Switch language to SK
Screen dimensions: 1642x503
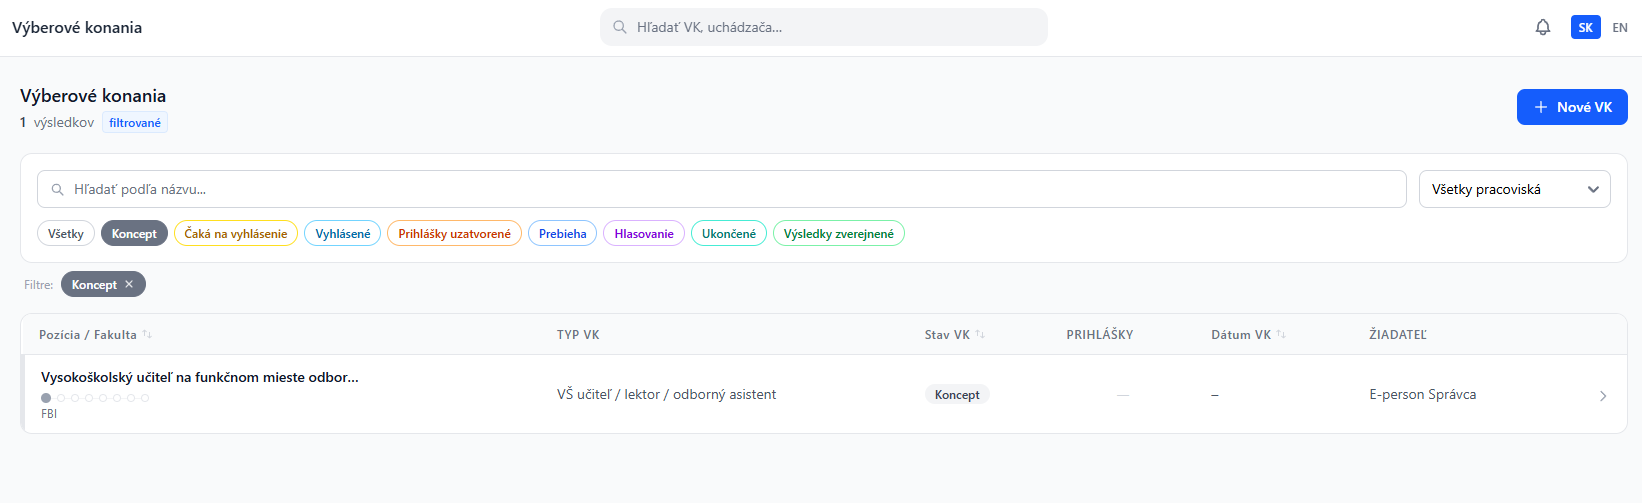pos(1586,28)
